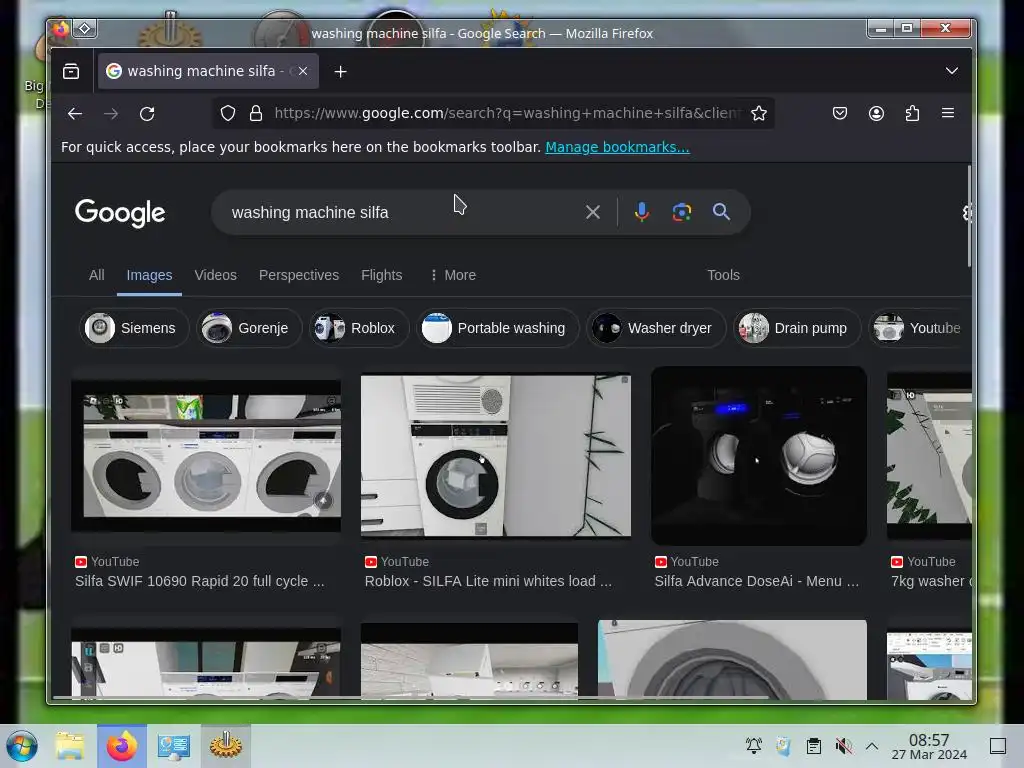Image resolution: width=1024 pixels, height=768 pixels.
Task: Open a new browser tab
Action: pyautogui.click(x=340, y=71)
